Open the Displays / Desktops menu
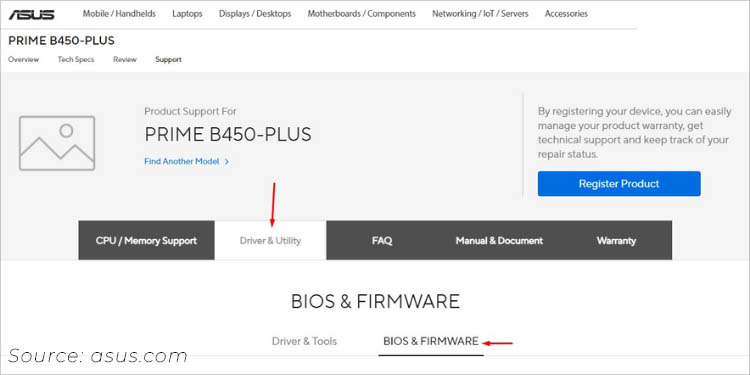This screenshot has height=375, width=750. [255, 14]
